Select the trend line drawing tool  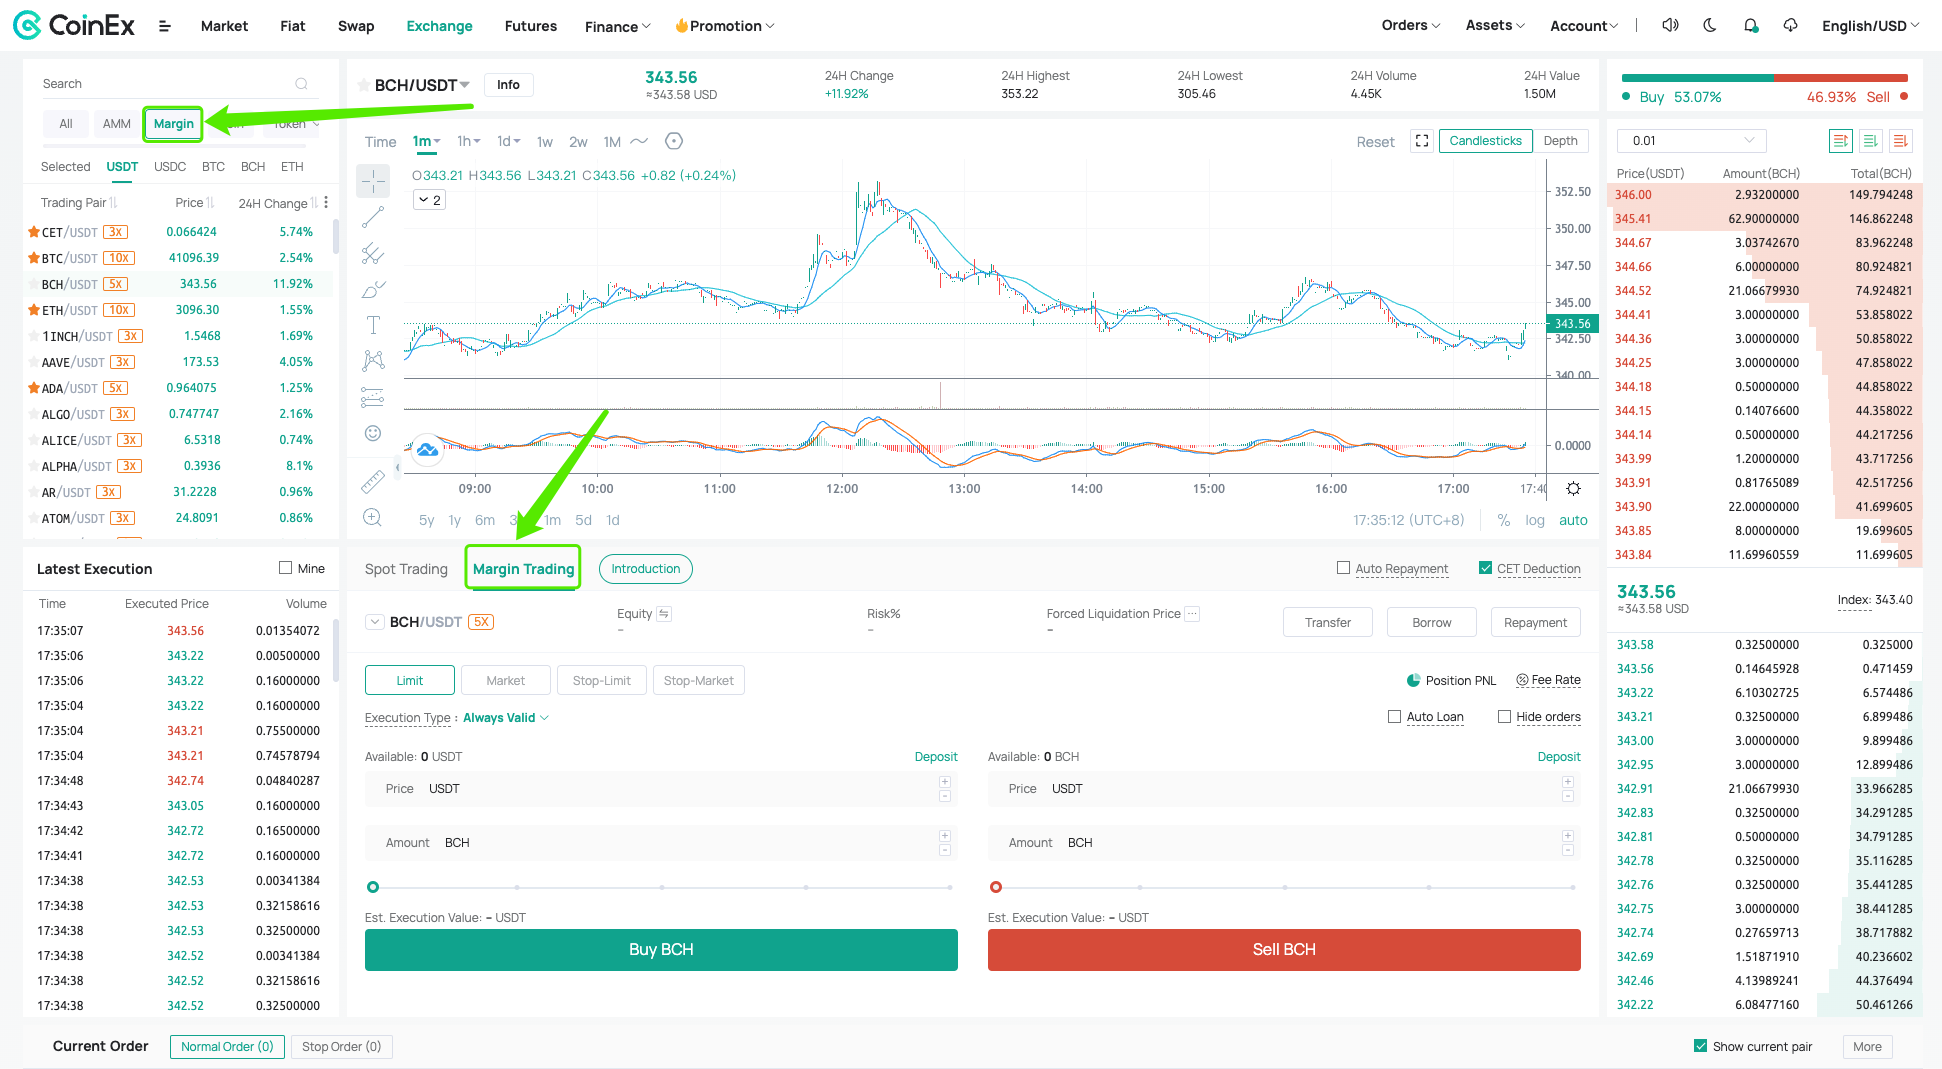tap(373, 217)
